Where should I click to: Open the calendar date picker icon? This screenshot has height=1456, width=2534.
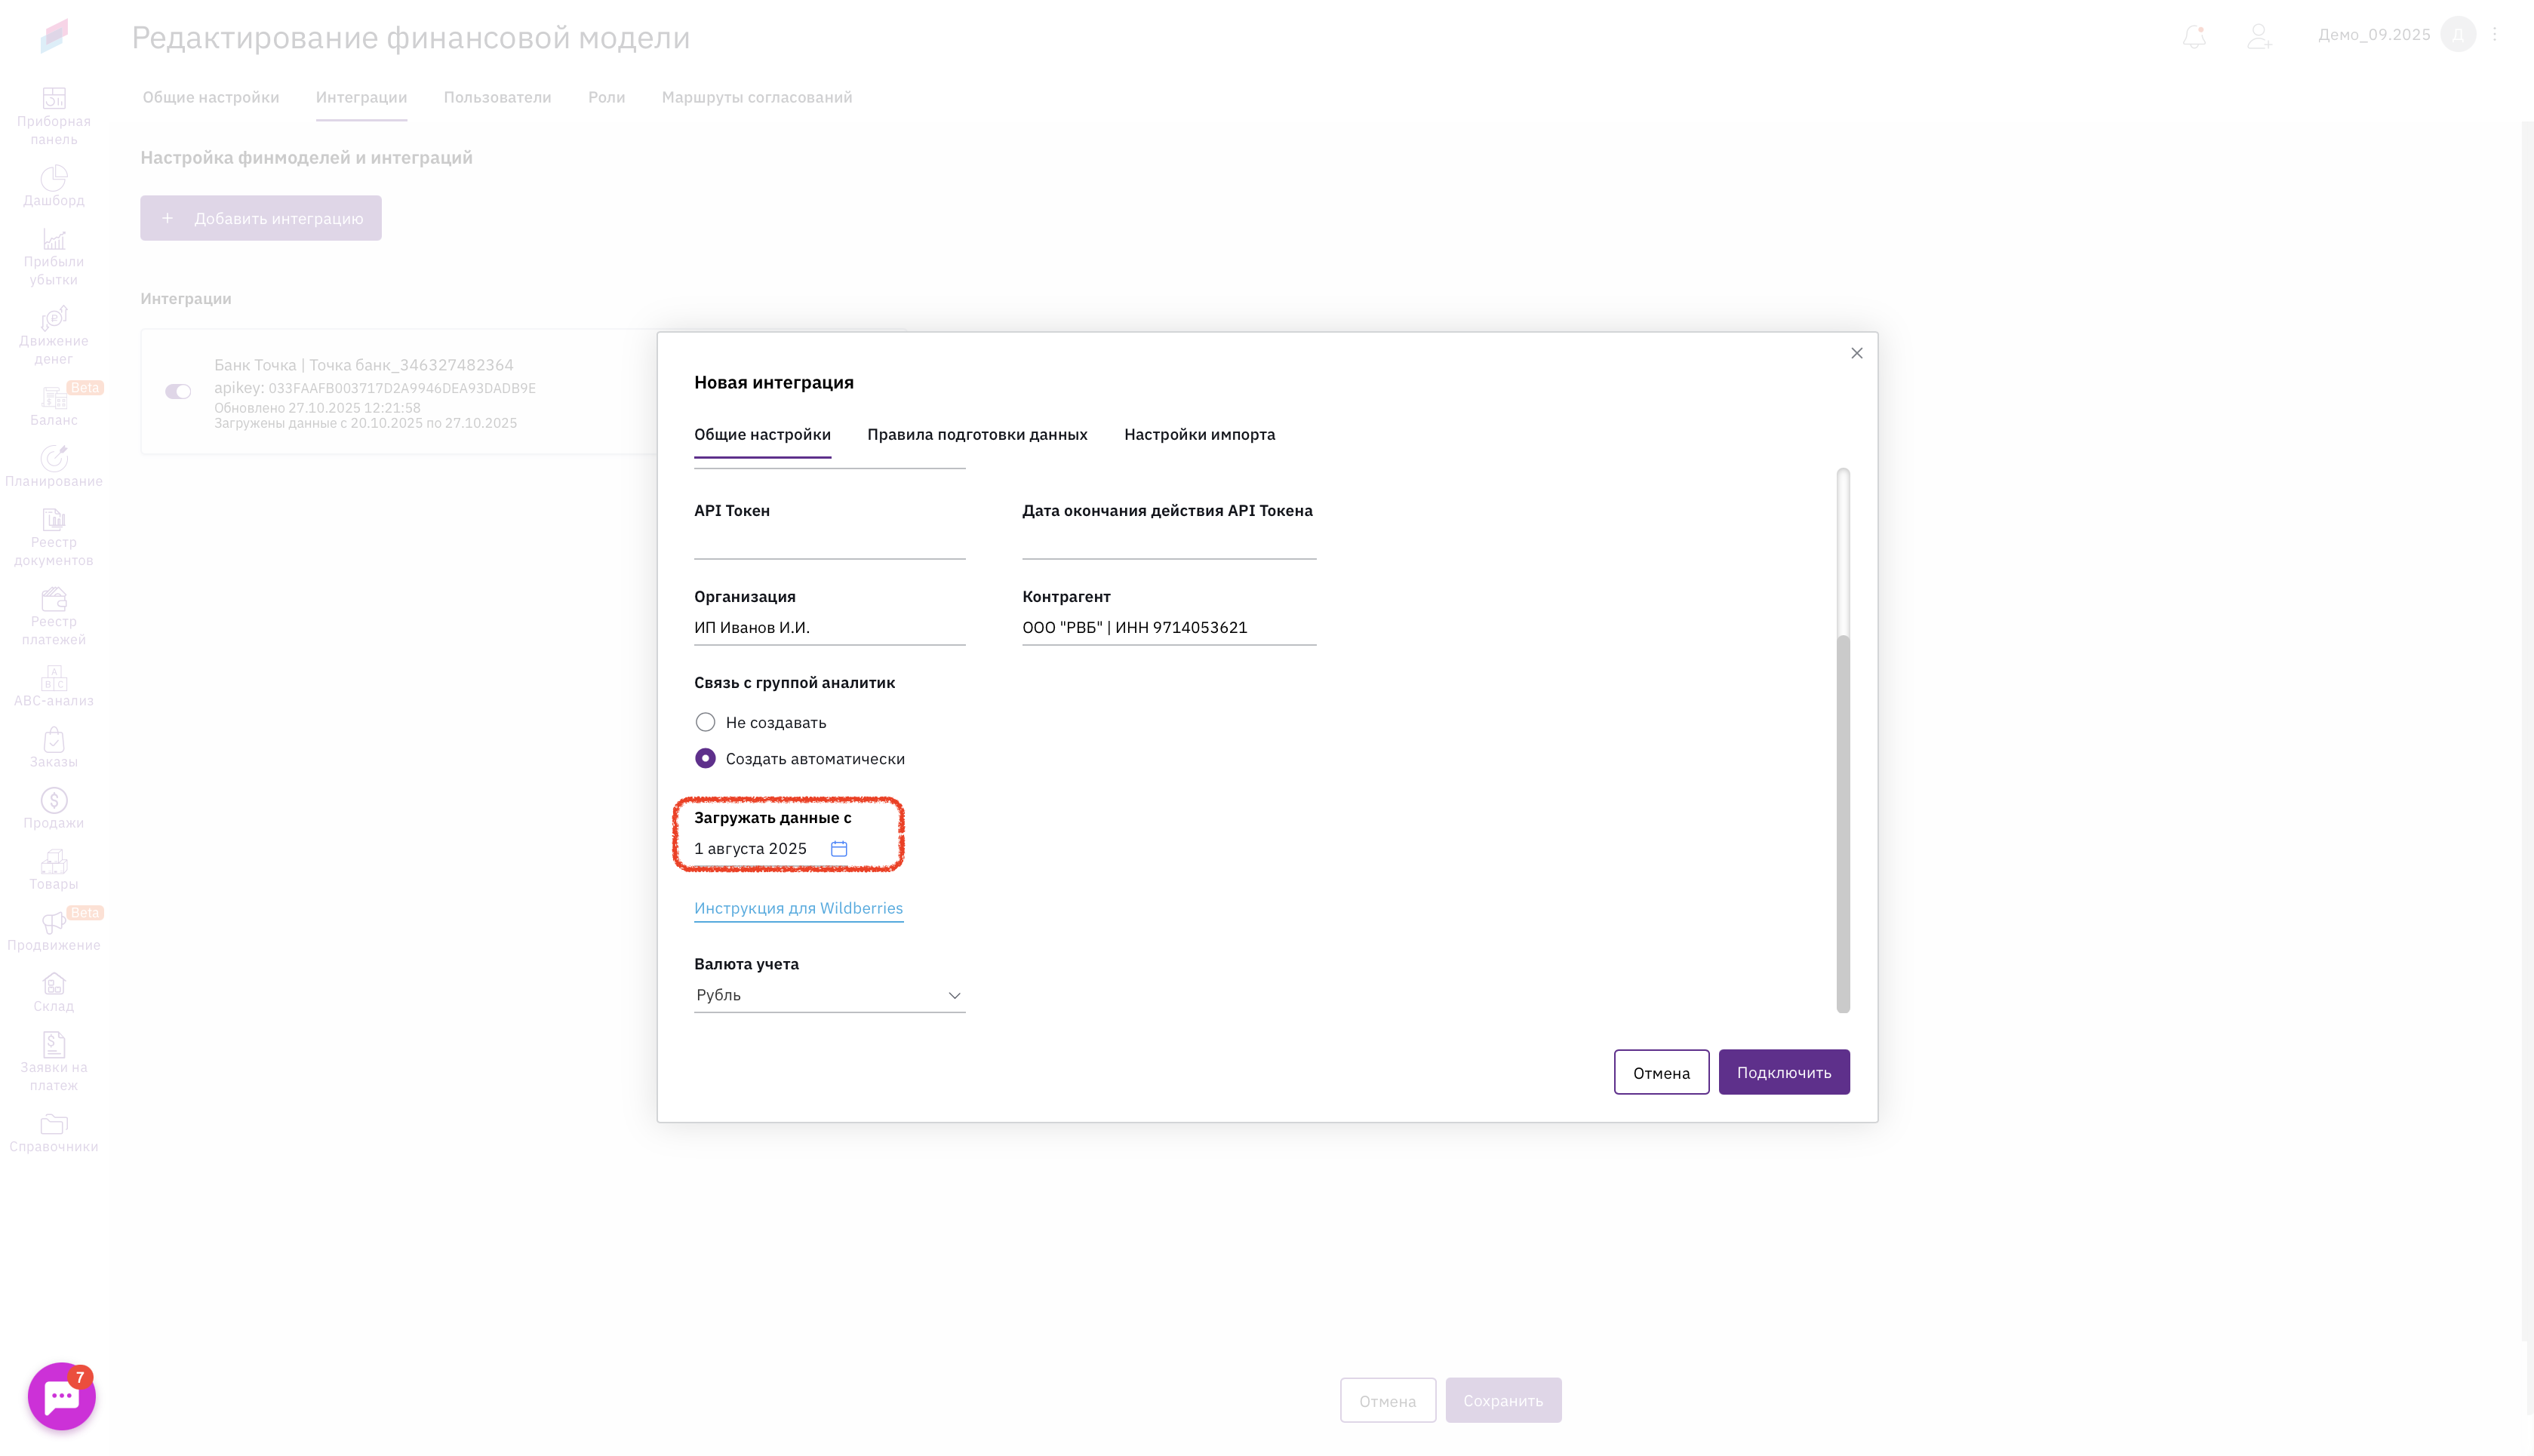pos(839,848)
